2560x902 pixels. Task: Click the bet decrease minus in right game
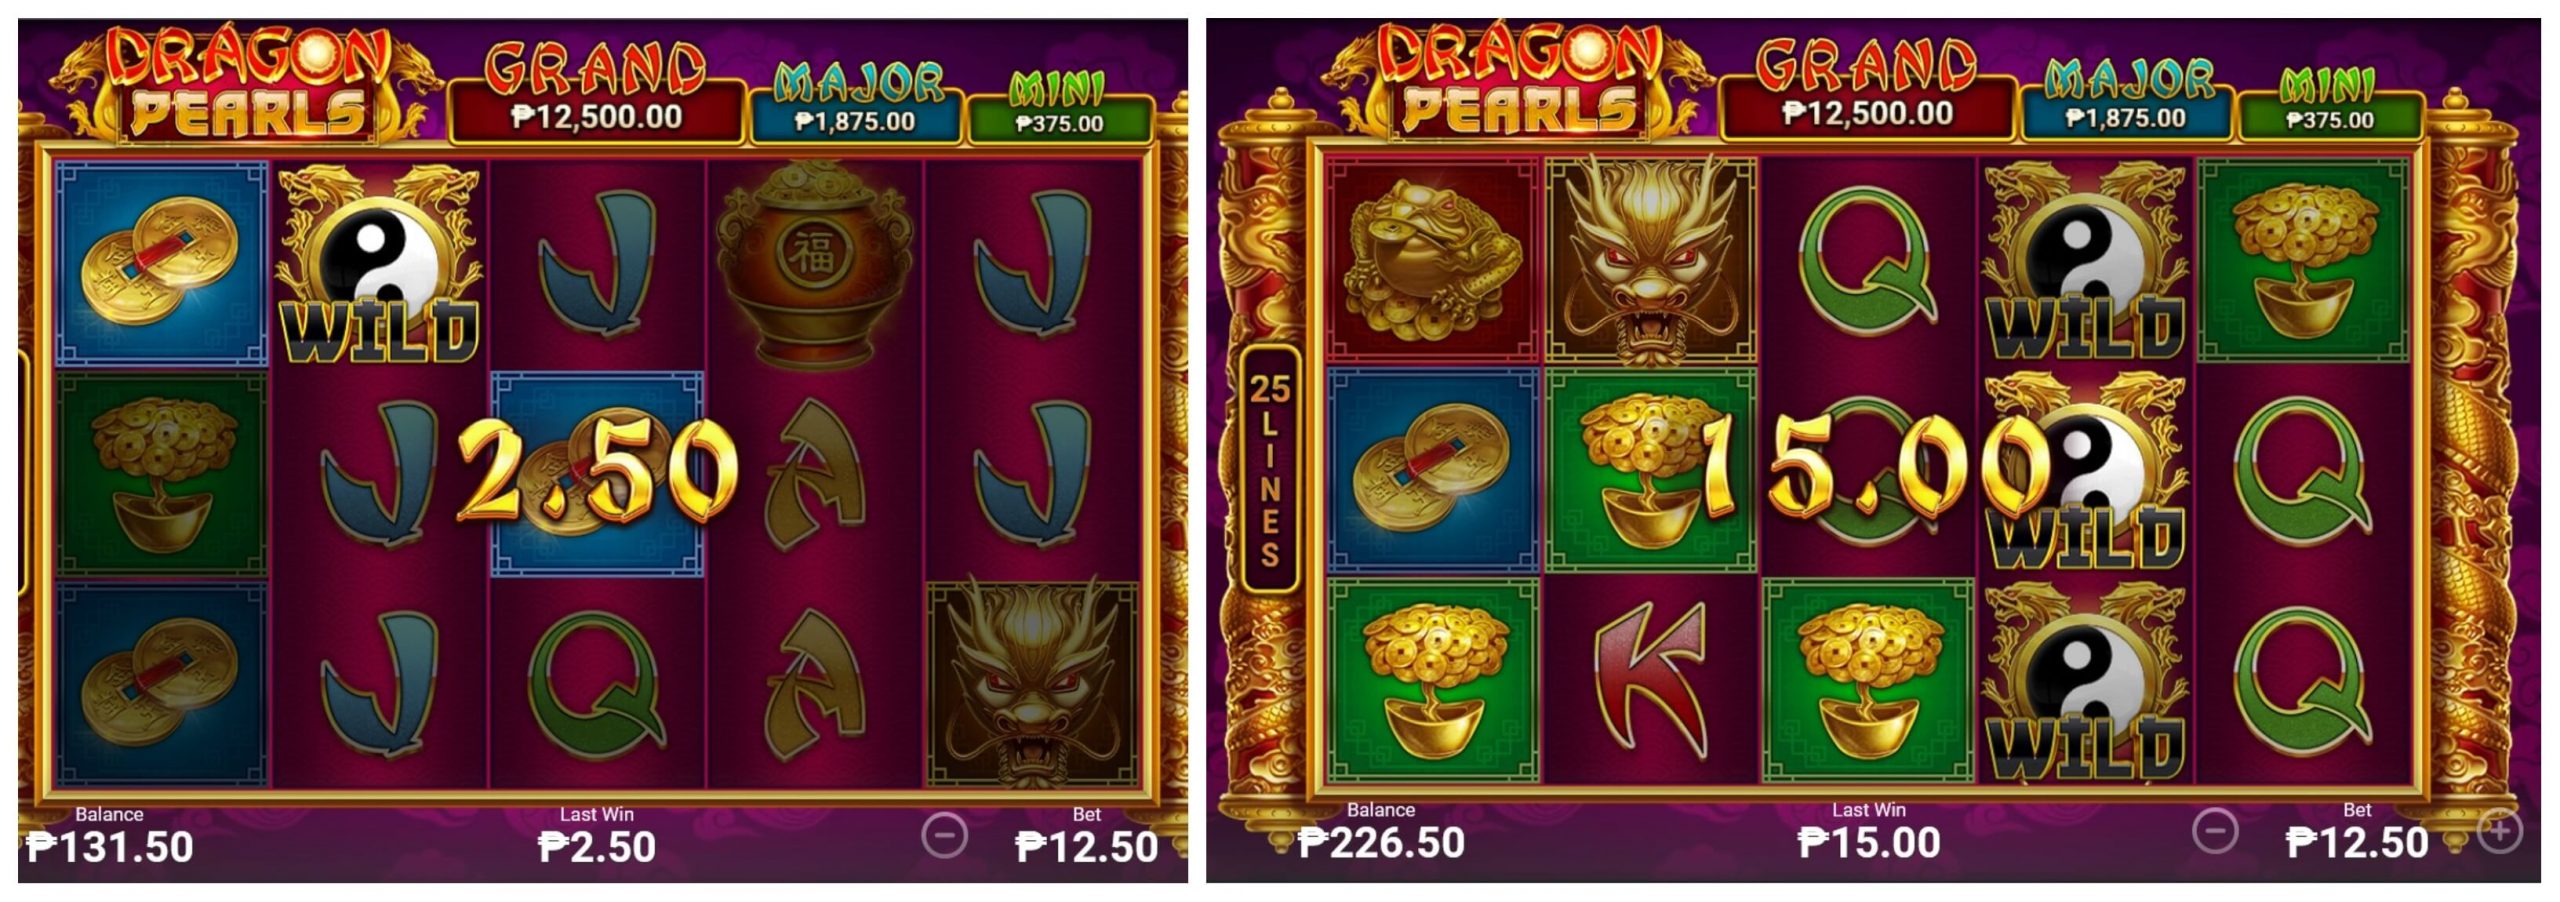pyautogui.click(x=2215, y=831)
